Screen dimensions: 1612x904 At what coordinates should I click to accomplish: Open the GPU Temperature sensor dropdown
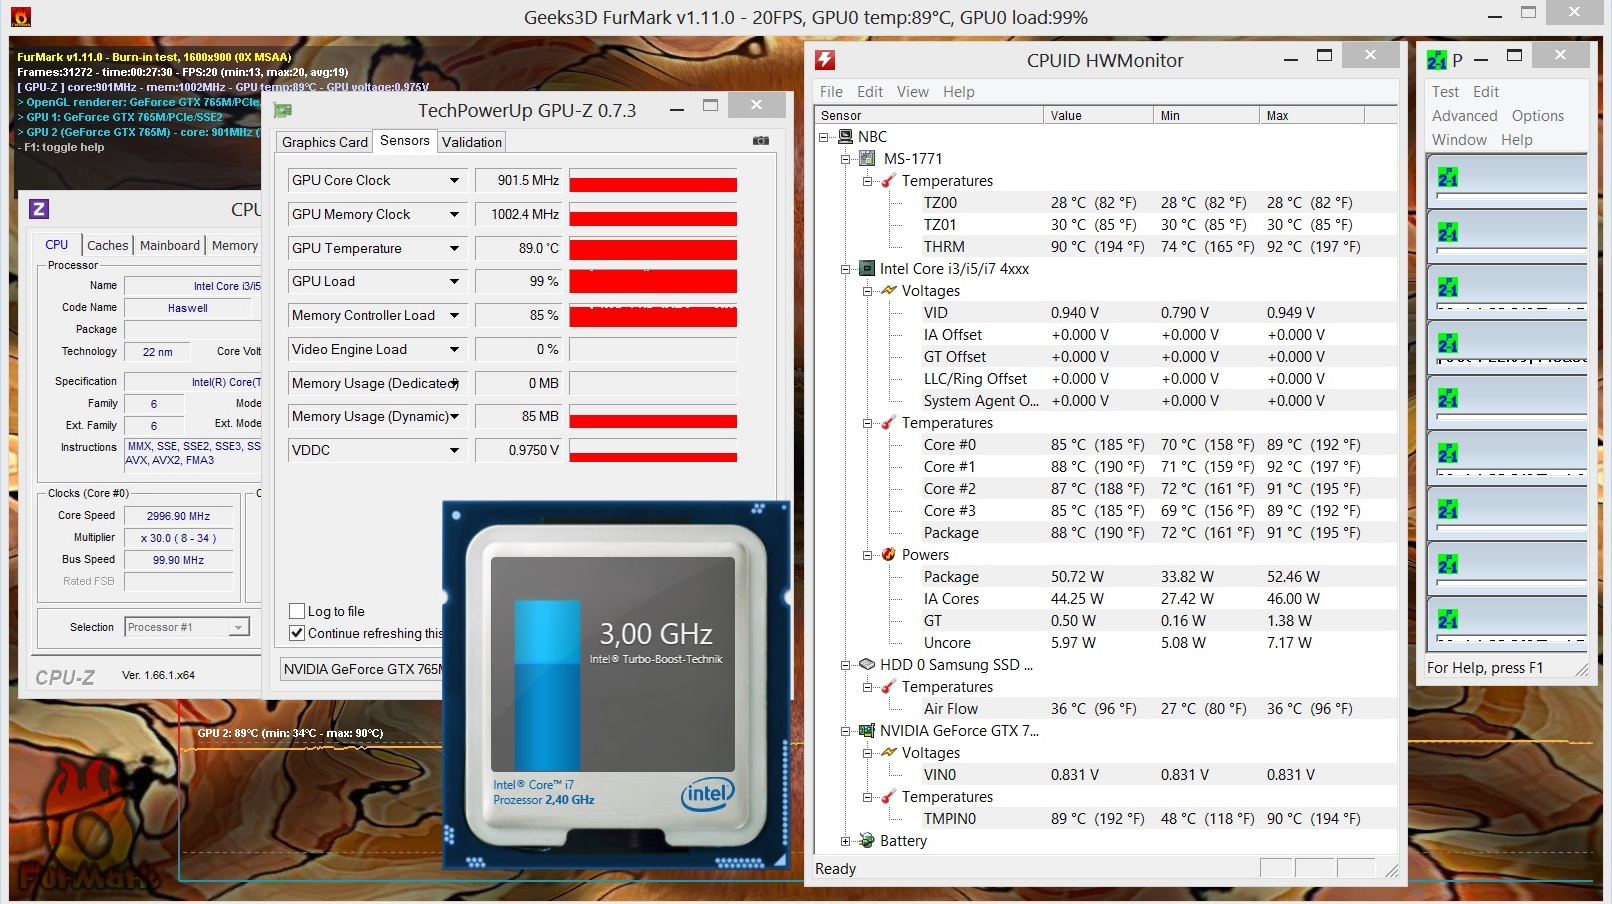coord(455,248)
